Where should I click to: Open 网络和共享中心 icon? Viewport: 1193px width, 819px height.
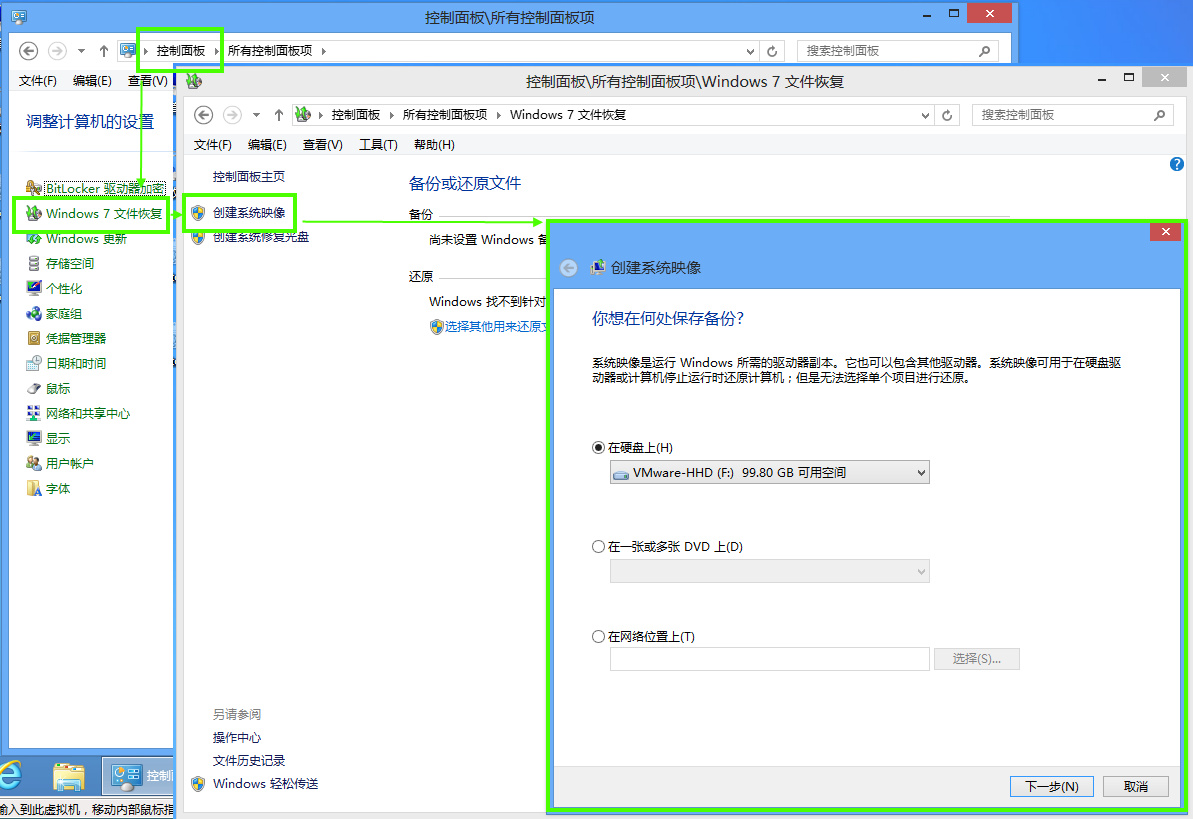[33, 413]
